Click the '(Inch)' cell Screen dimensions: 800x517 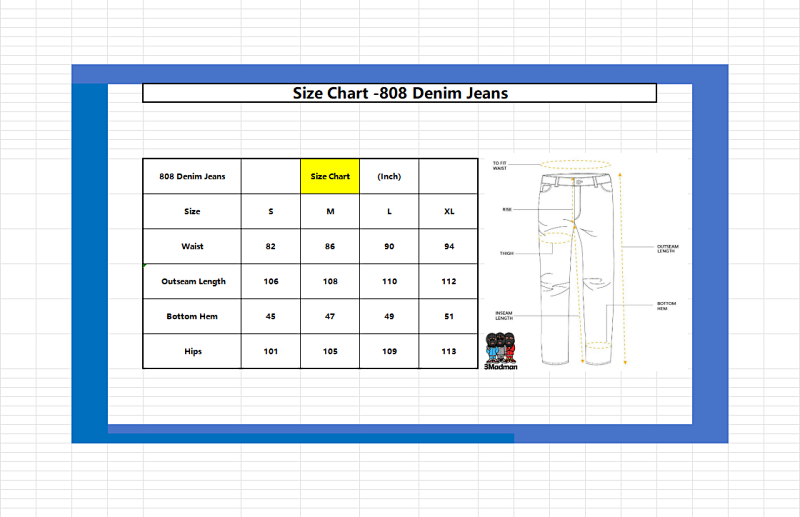(389, 176)
